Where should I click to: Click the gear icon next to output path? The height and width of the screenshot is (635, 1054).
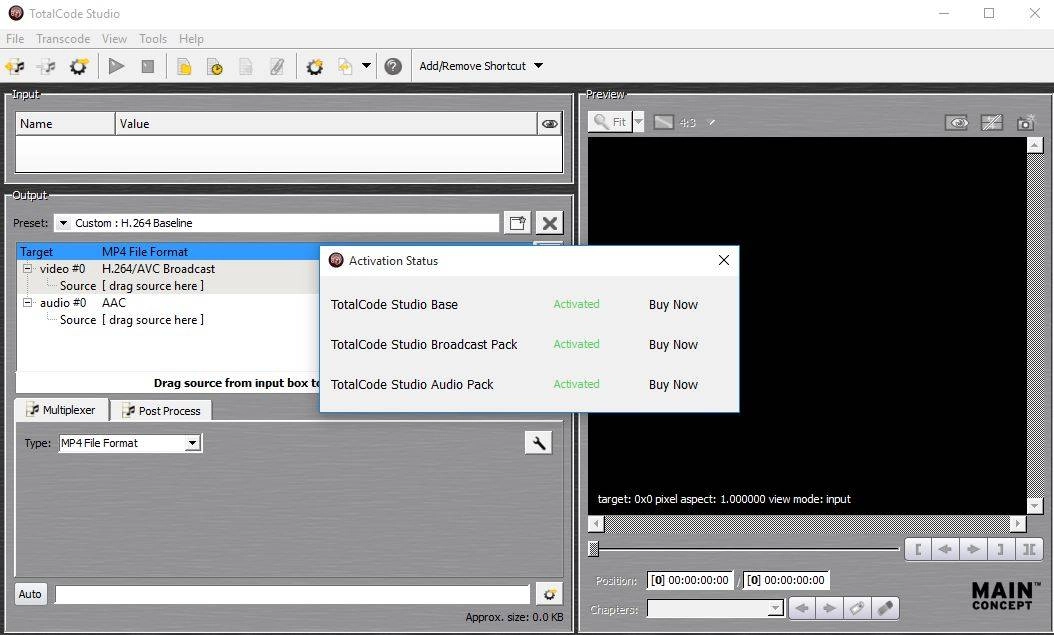tap(550, 594)
